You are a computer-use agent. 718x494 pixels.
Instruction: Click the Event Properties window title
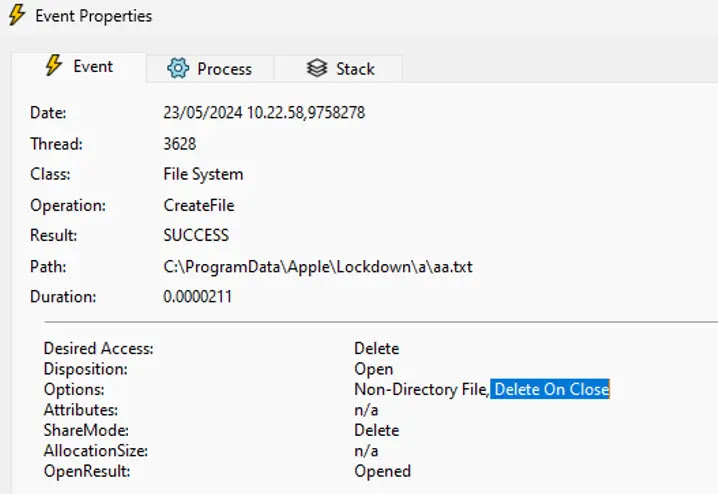coord(93,16)
